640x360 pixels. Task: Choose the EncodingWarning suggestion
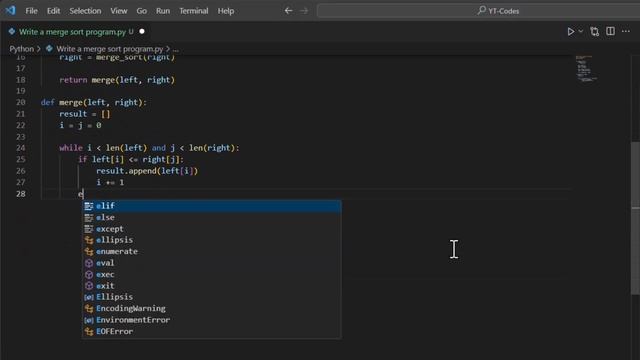point(211,308)
